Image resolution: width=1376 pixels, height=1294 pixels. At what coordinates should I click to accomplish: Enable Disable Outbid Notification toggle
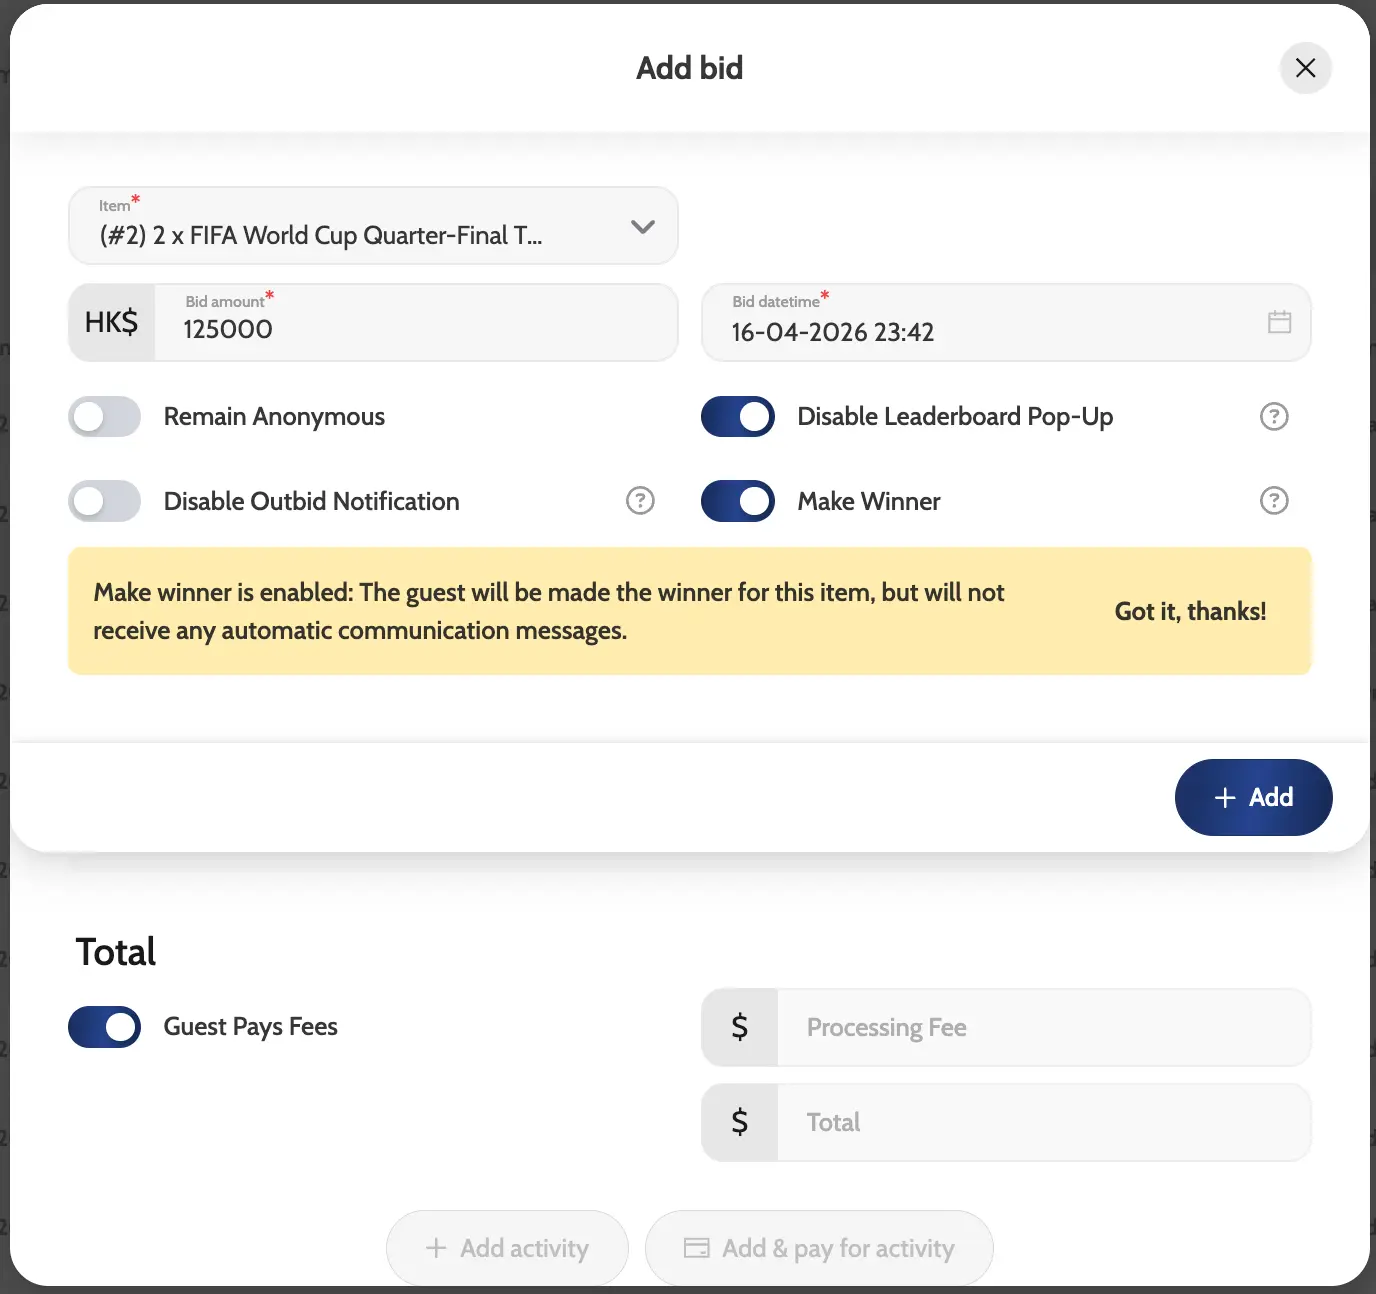tap(105, 501)
